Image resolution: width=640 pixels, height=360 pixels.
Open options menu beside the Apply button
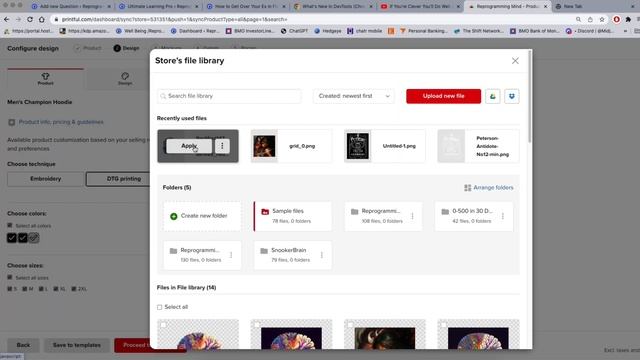pyautogui.click(x=222, y=146)
